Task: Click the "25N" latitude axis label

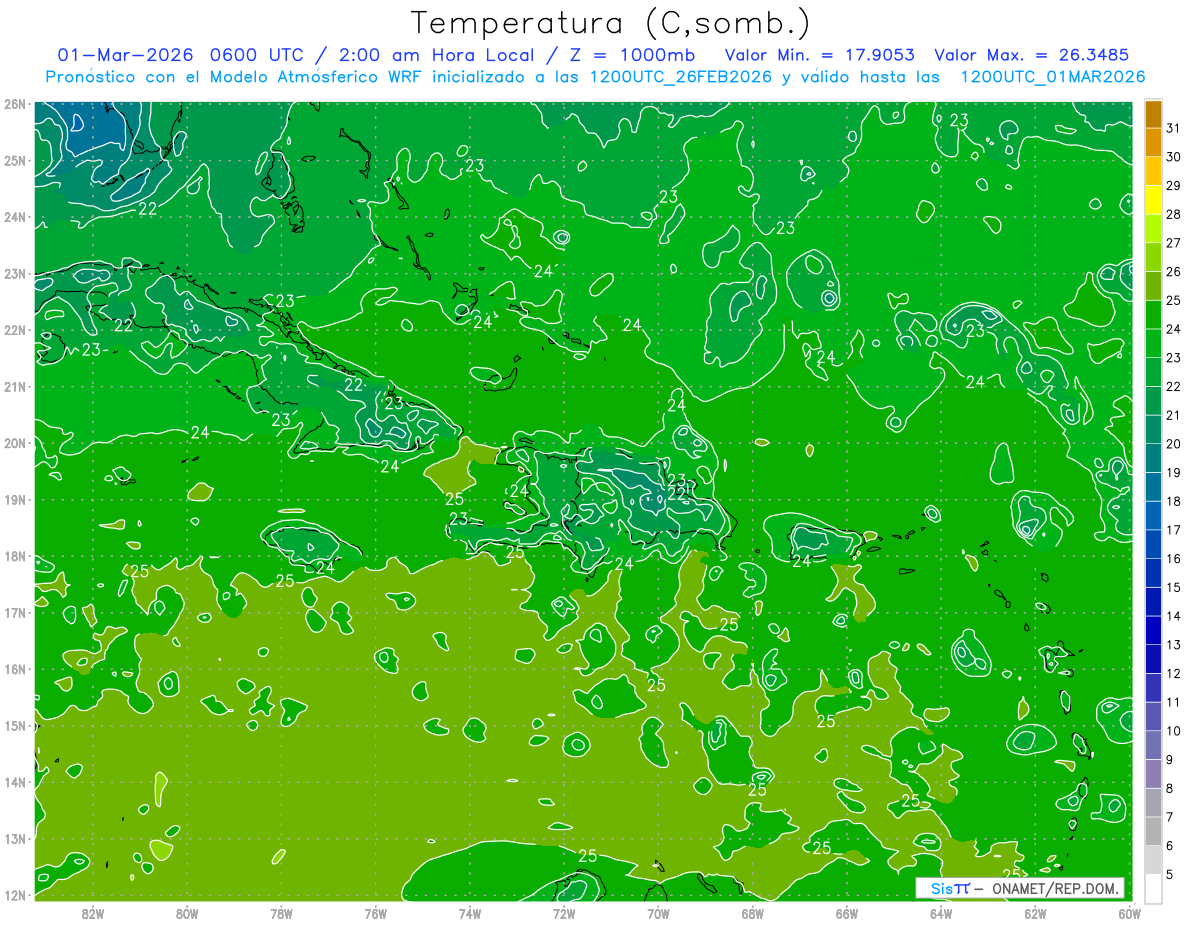Action: point(14,160)
